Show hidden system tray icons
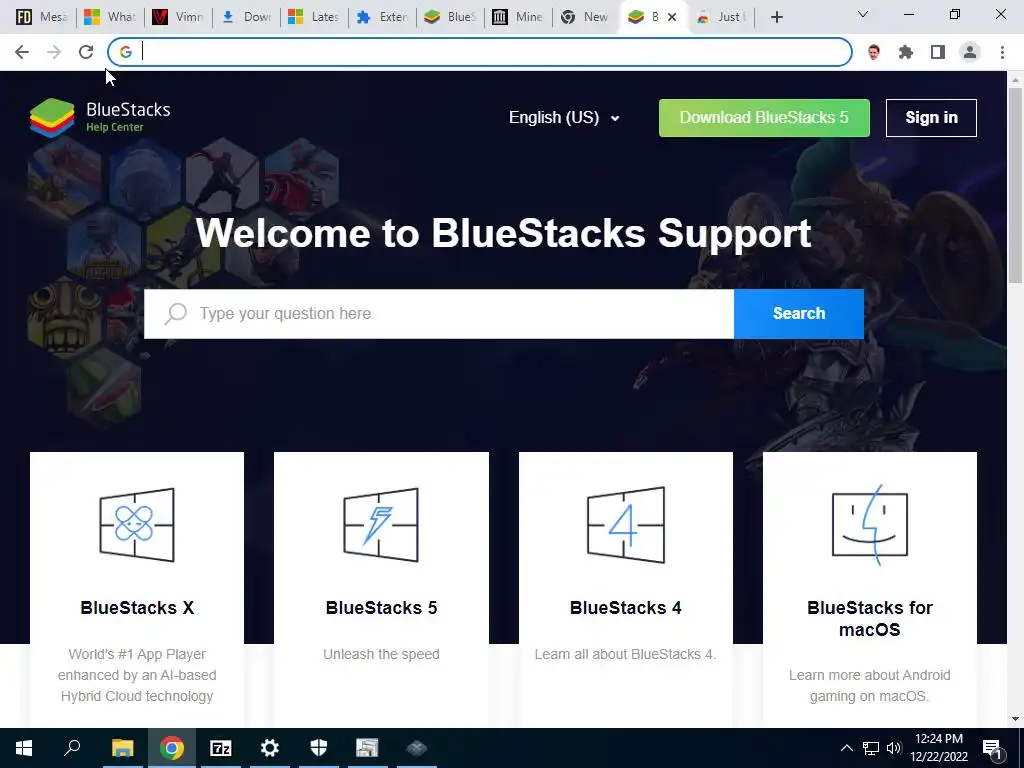The image size is (1024, 768). (846, 748)
